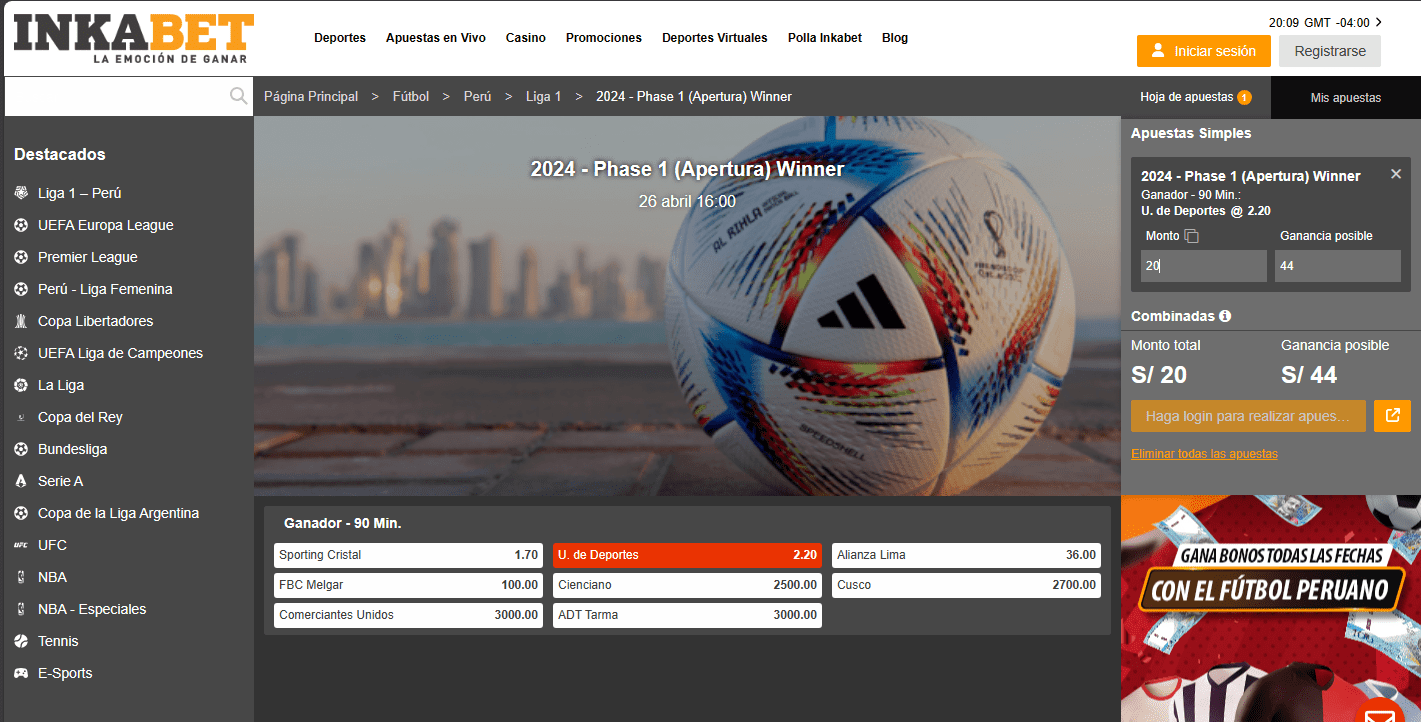Deselect the U. de Deportes 2.20 odds
Screen dimensions: 1421x722
687,555
